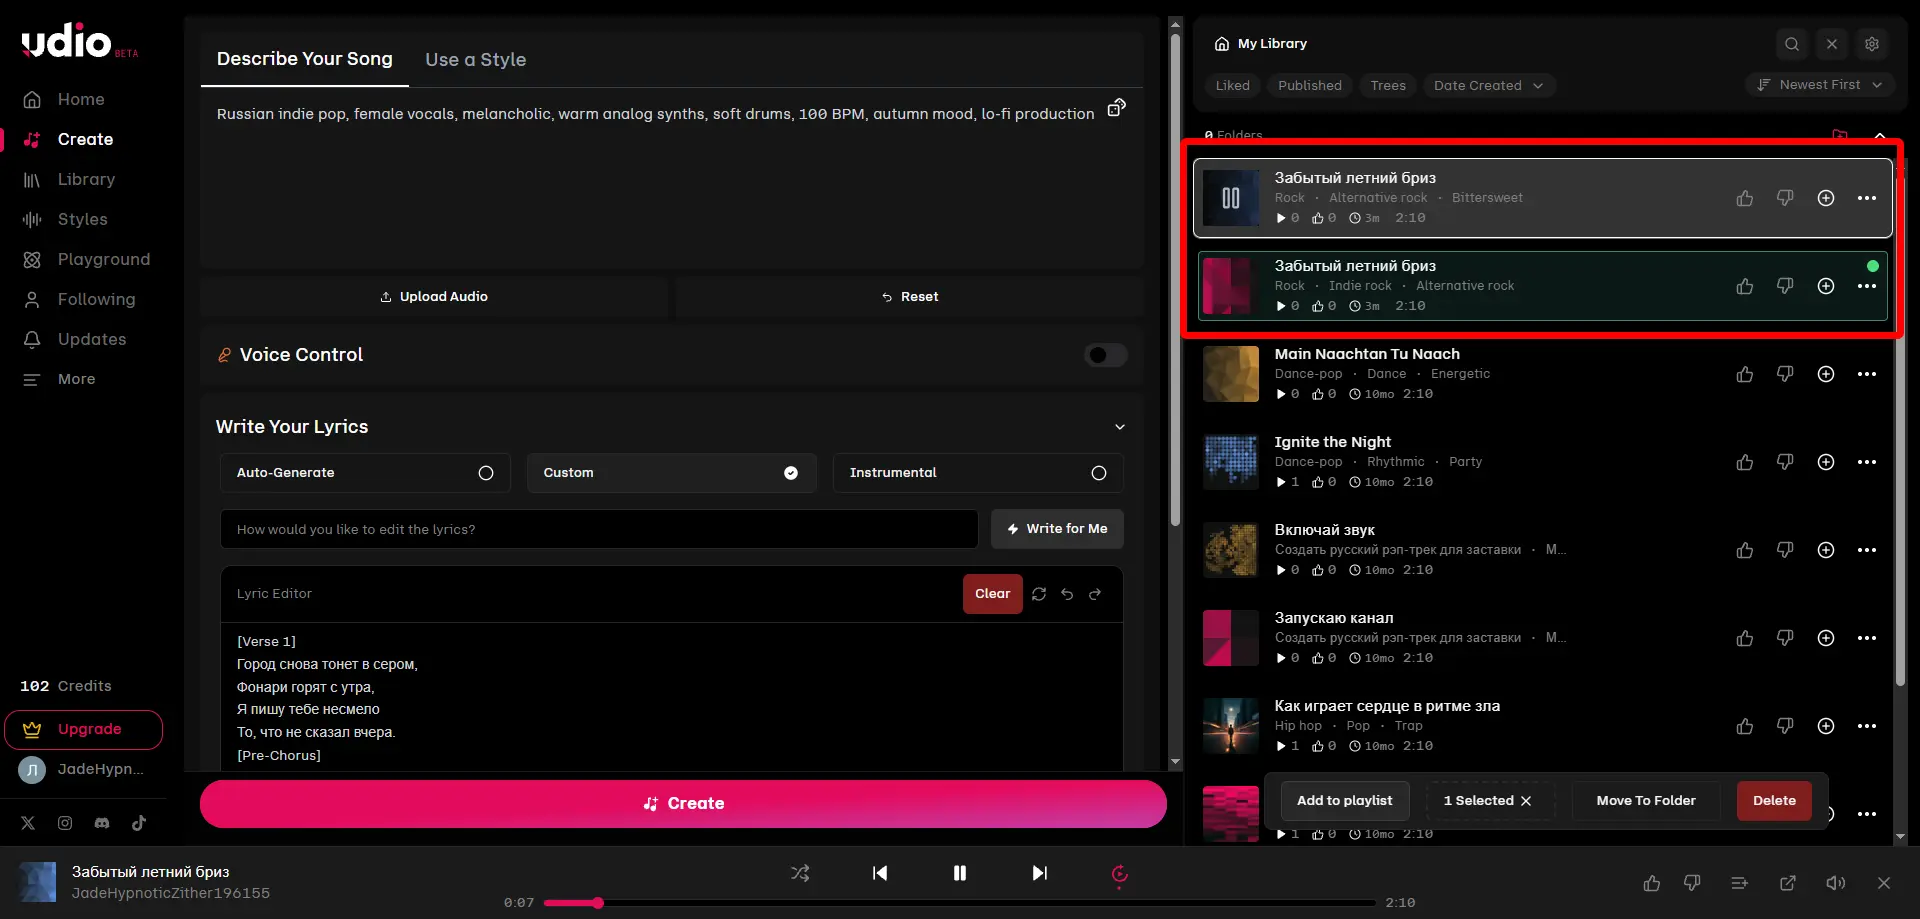Select the Instrumental option
This screenshot has height=919, width=1920.
point(978,473)
